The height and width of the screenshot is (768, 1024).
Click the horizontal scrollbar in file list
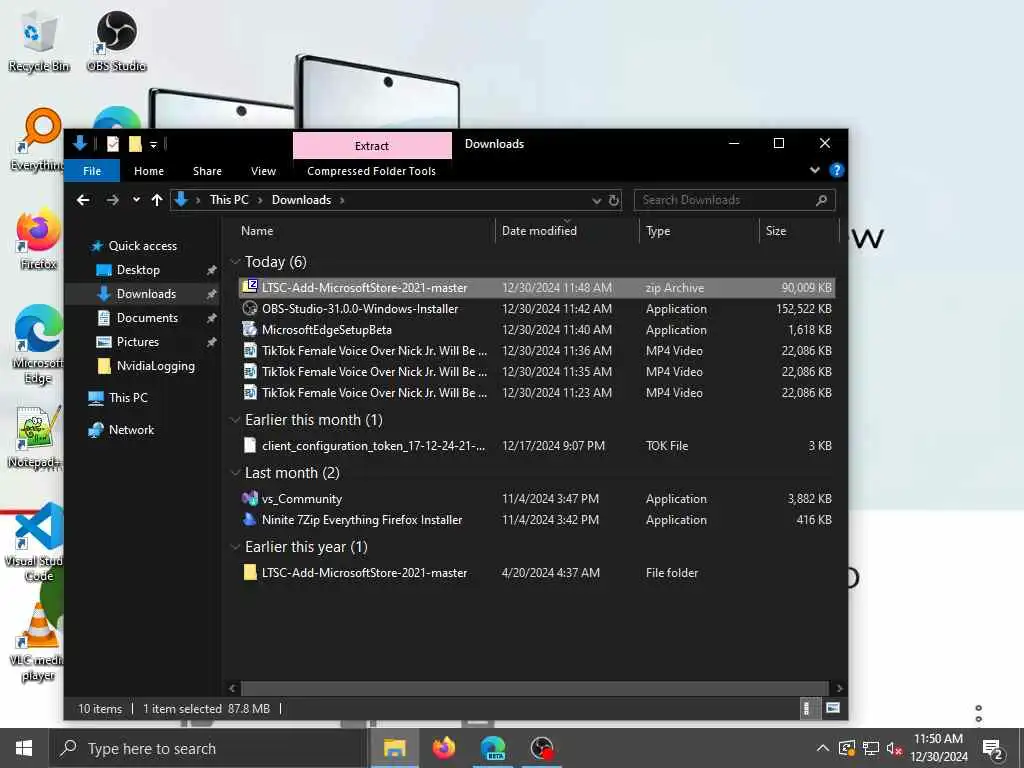point(534,688)
